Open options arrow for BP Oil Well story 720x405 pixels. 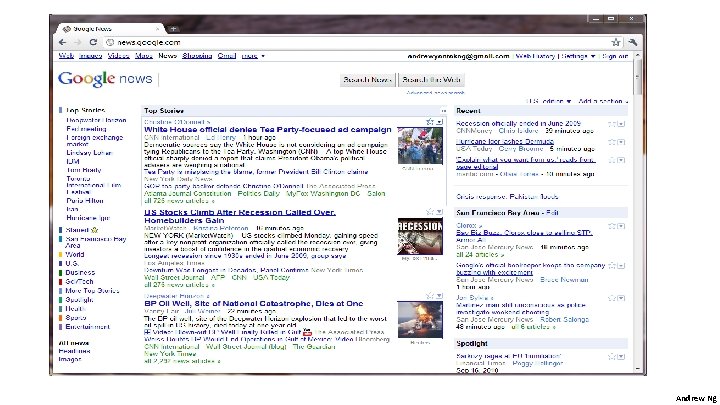coord(439,296)
